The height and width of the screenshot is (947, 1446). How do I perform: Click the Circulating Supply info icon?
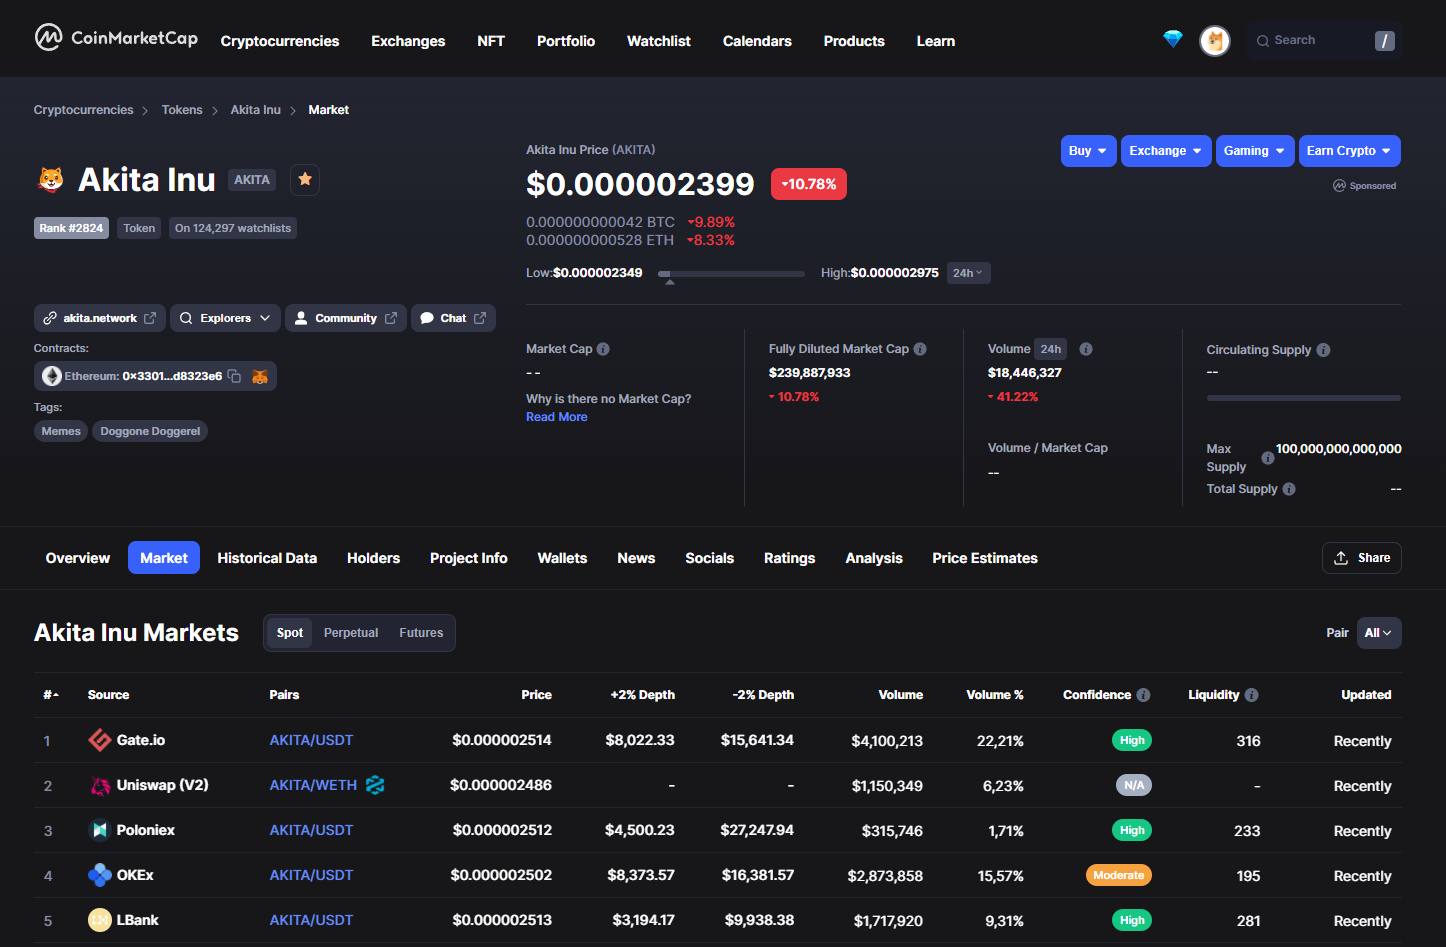coord(1323,350)
